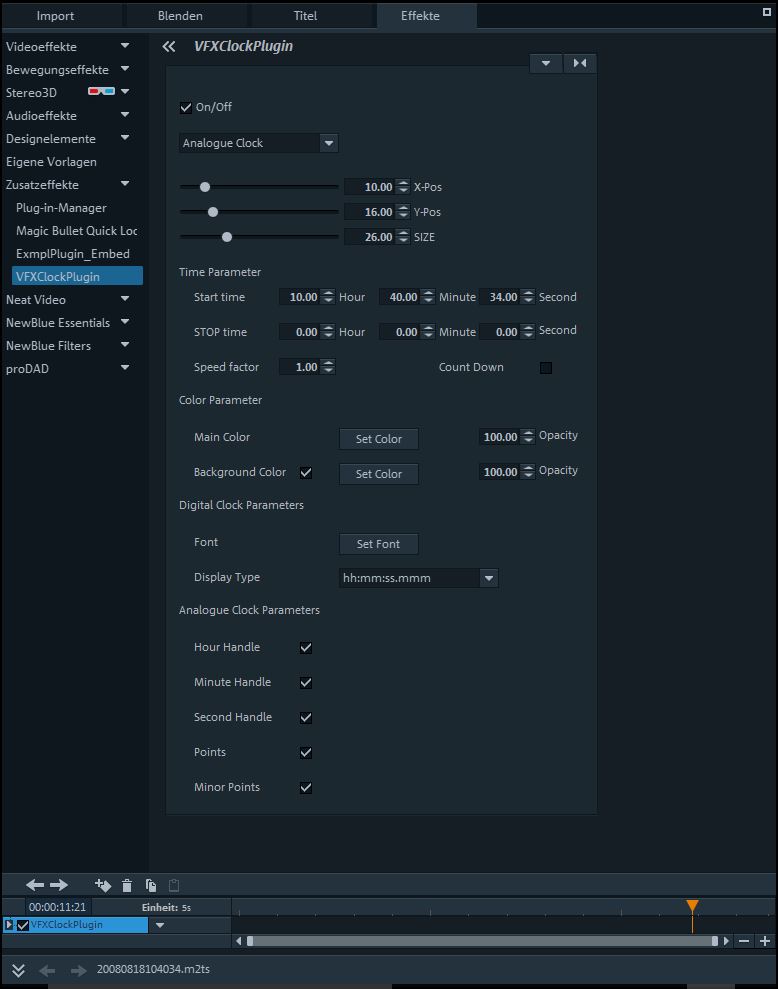The image size is (778, 989).
Task: Click the add keyframe icon
Action: coord(102,885)
